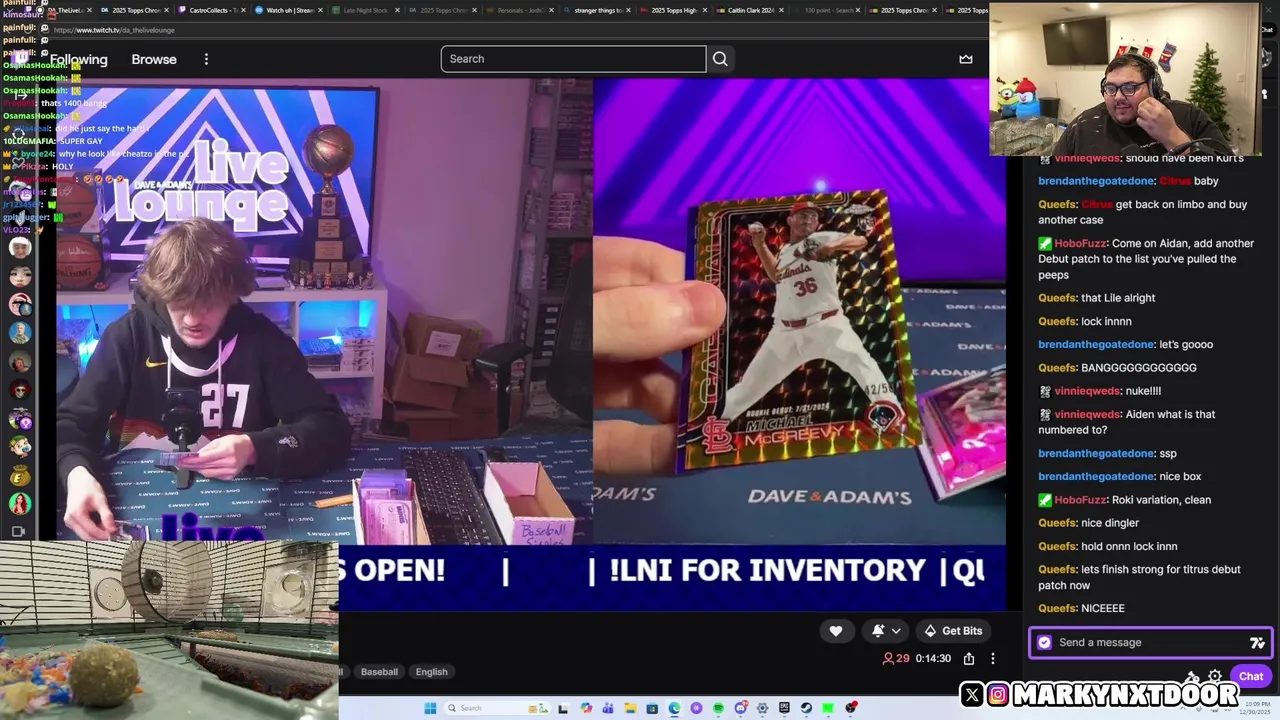Switch to the Late Night Stock tab
This screenshot has width=1280, height=720.
(365, 10)
